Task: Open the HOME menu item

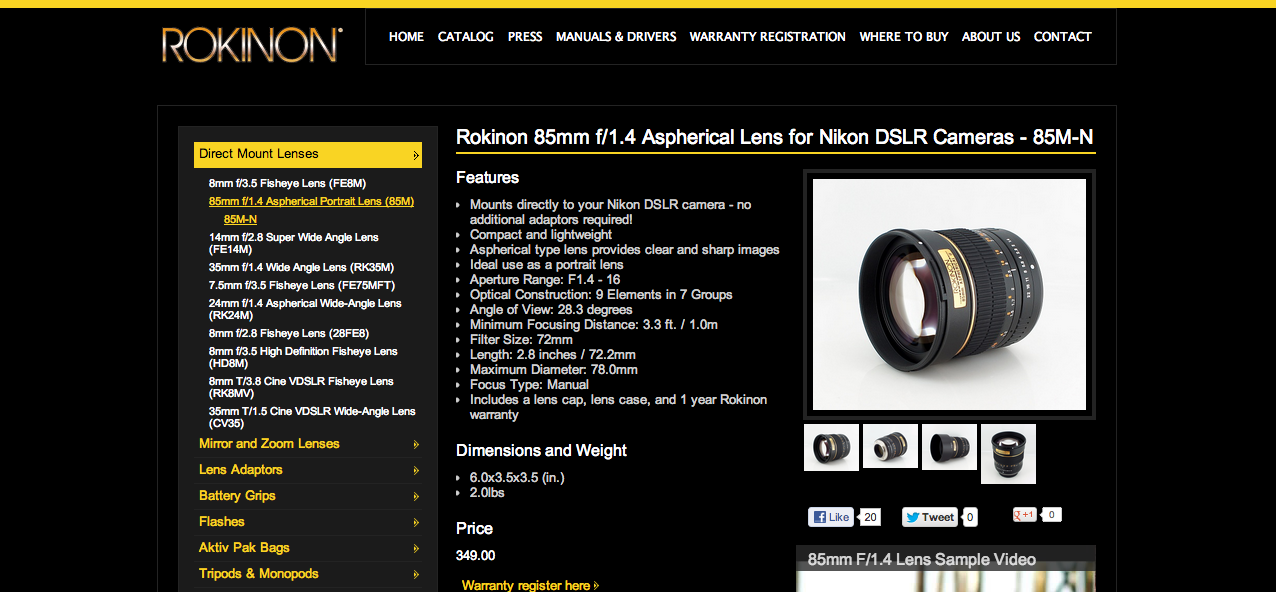Action: 406,36
